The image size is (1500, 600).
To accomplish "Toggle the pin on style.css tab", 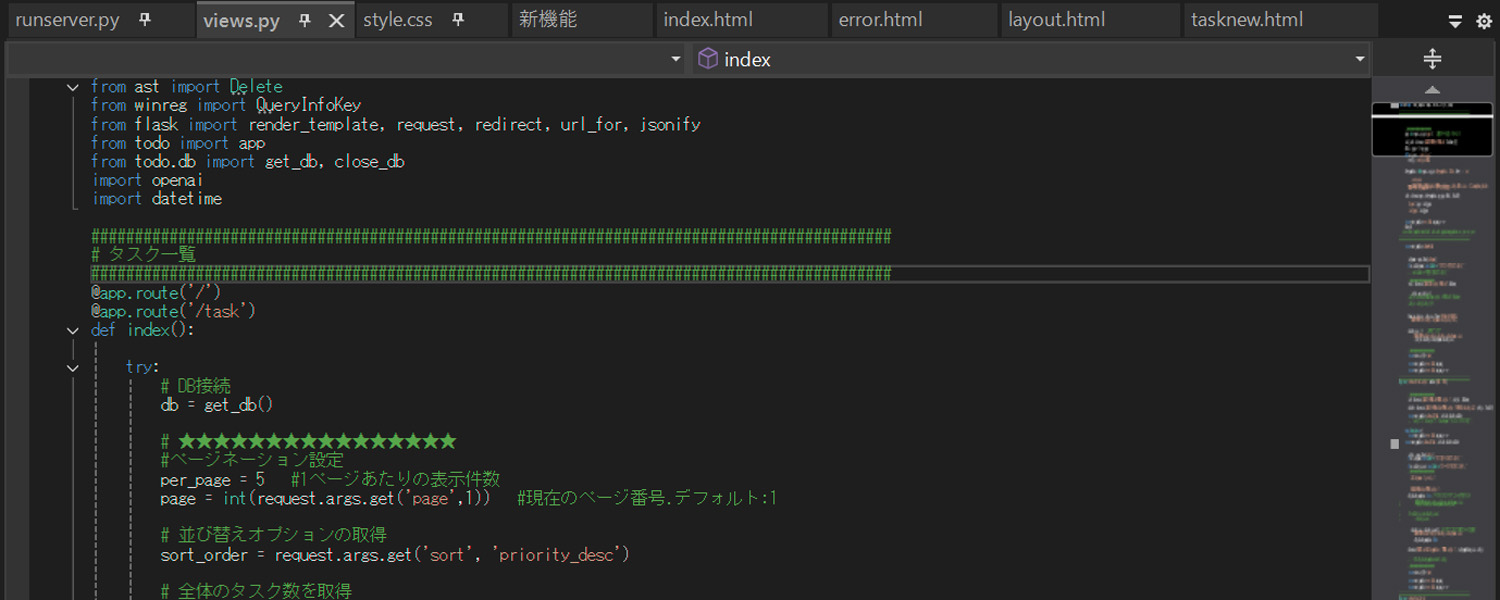I will 458,20.
